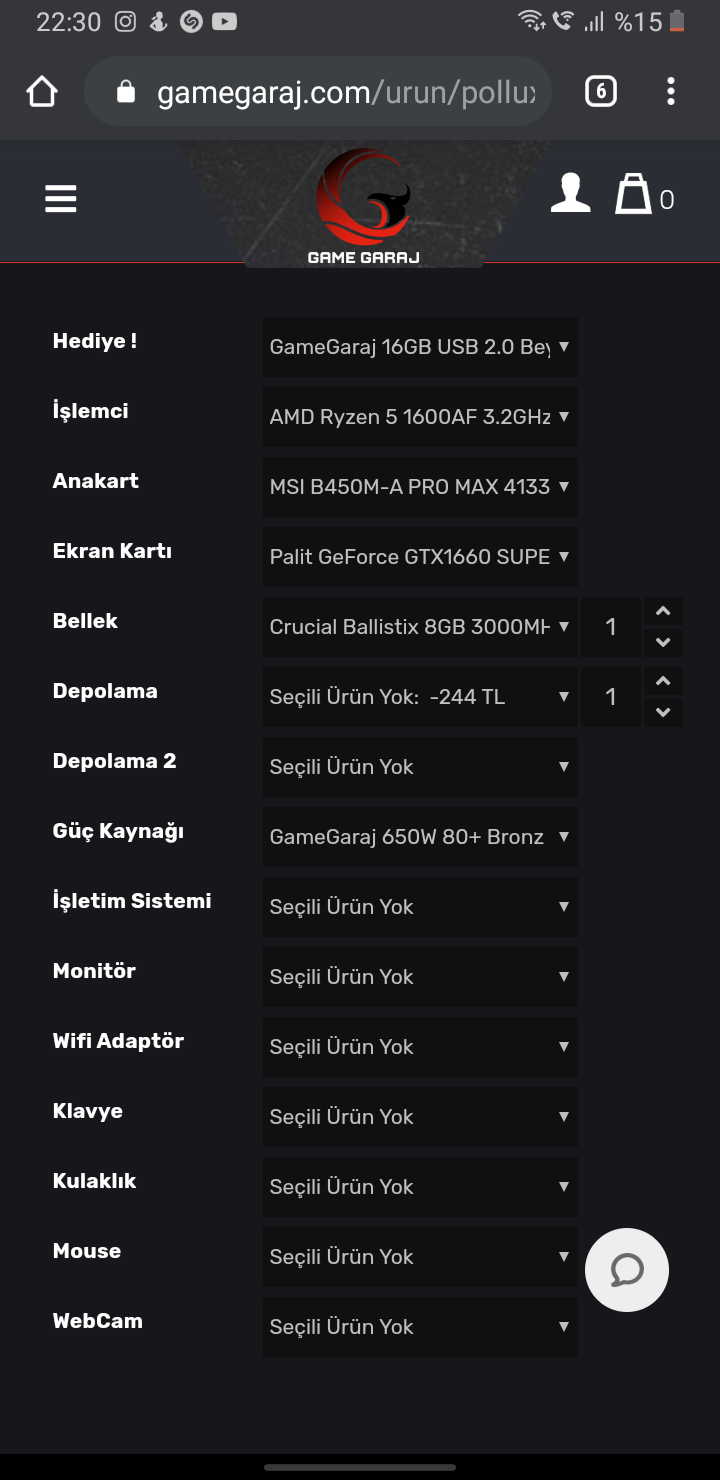The image size is (720, 1480).
Task: Open the live chat bubble
Action: click(x=627, y=1270)
